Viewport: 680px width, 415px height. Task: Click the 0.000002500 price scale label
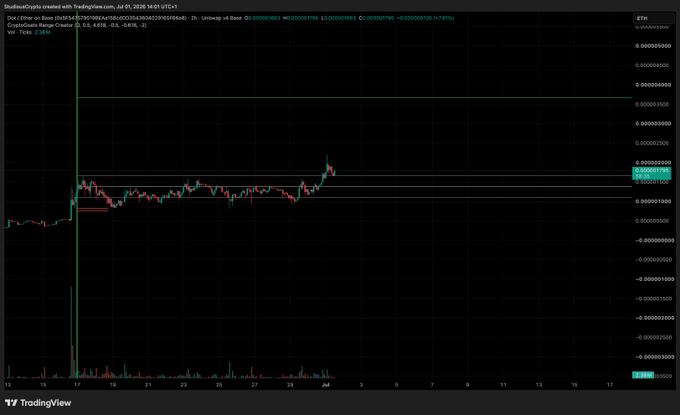[x=653, y=143]
